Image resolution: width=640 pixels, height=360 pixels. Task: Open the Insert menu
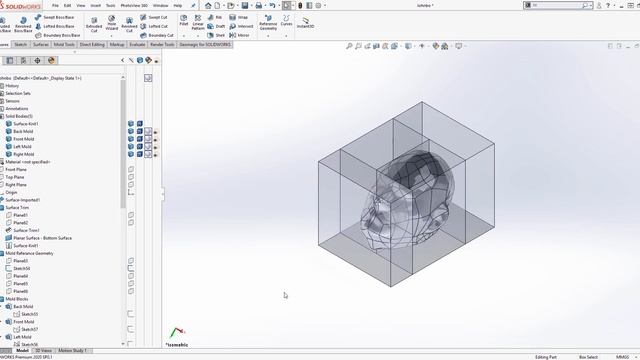96,6
